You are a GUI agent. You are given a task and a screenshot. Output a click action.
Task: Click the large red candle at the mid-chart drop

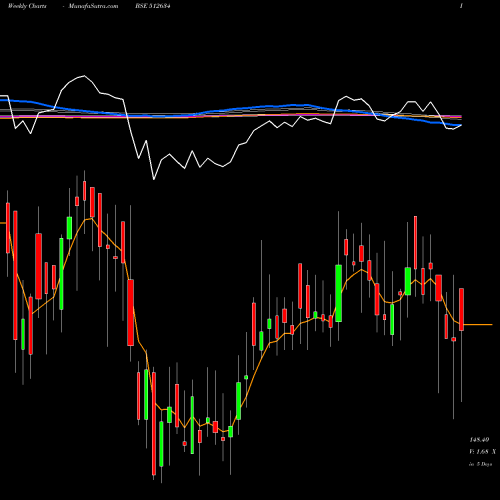click(x=131, y=312)
